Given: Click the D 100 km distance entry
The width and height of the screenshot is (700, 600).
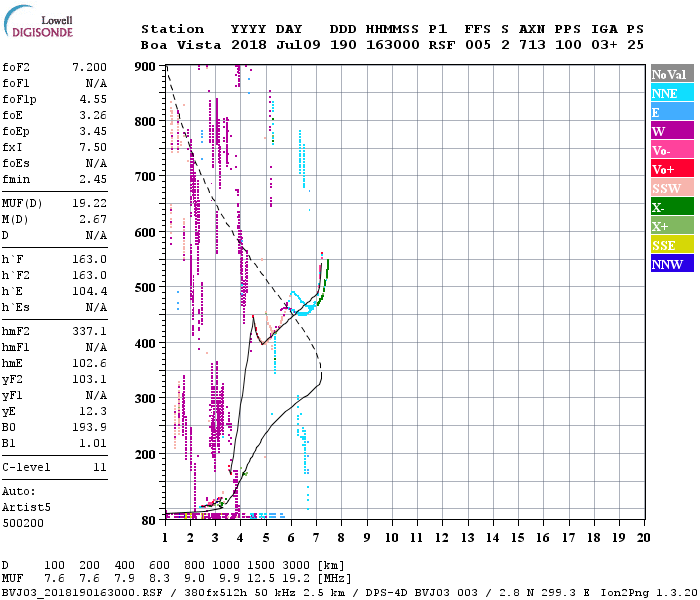Looking at the screenshot, I should click(x=54, y=566).
